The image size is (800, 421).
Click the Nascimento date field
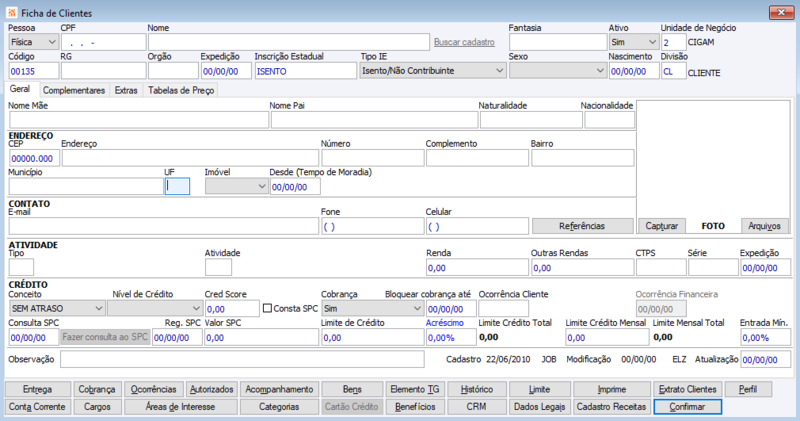(x=634, y=71)
